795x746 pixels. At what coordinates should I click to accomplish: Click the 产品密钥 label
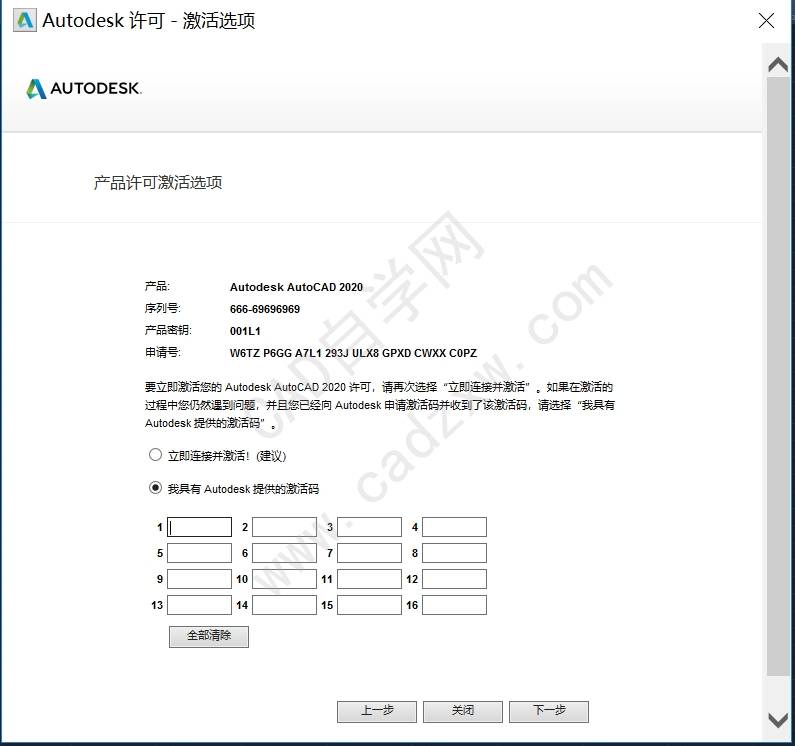click(168, 330)
